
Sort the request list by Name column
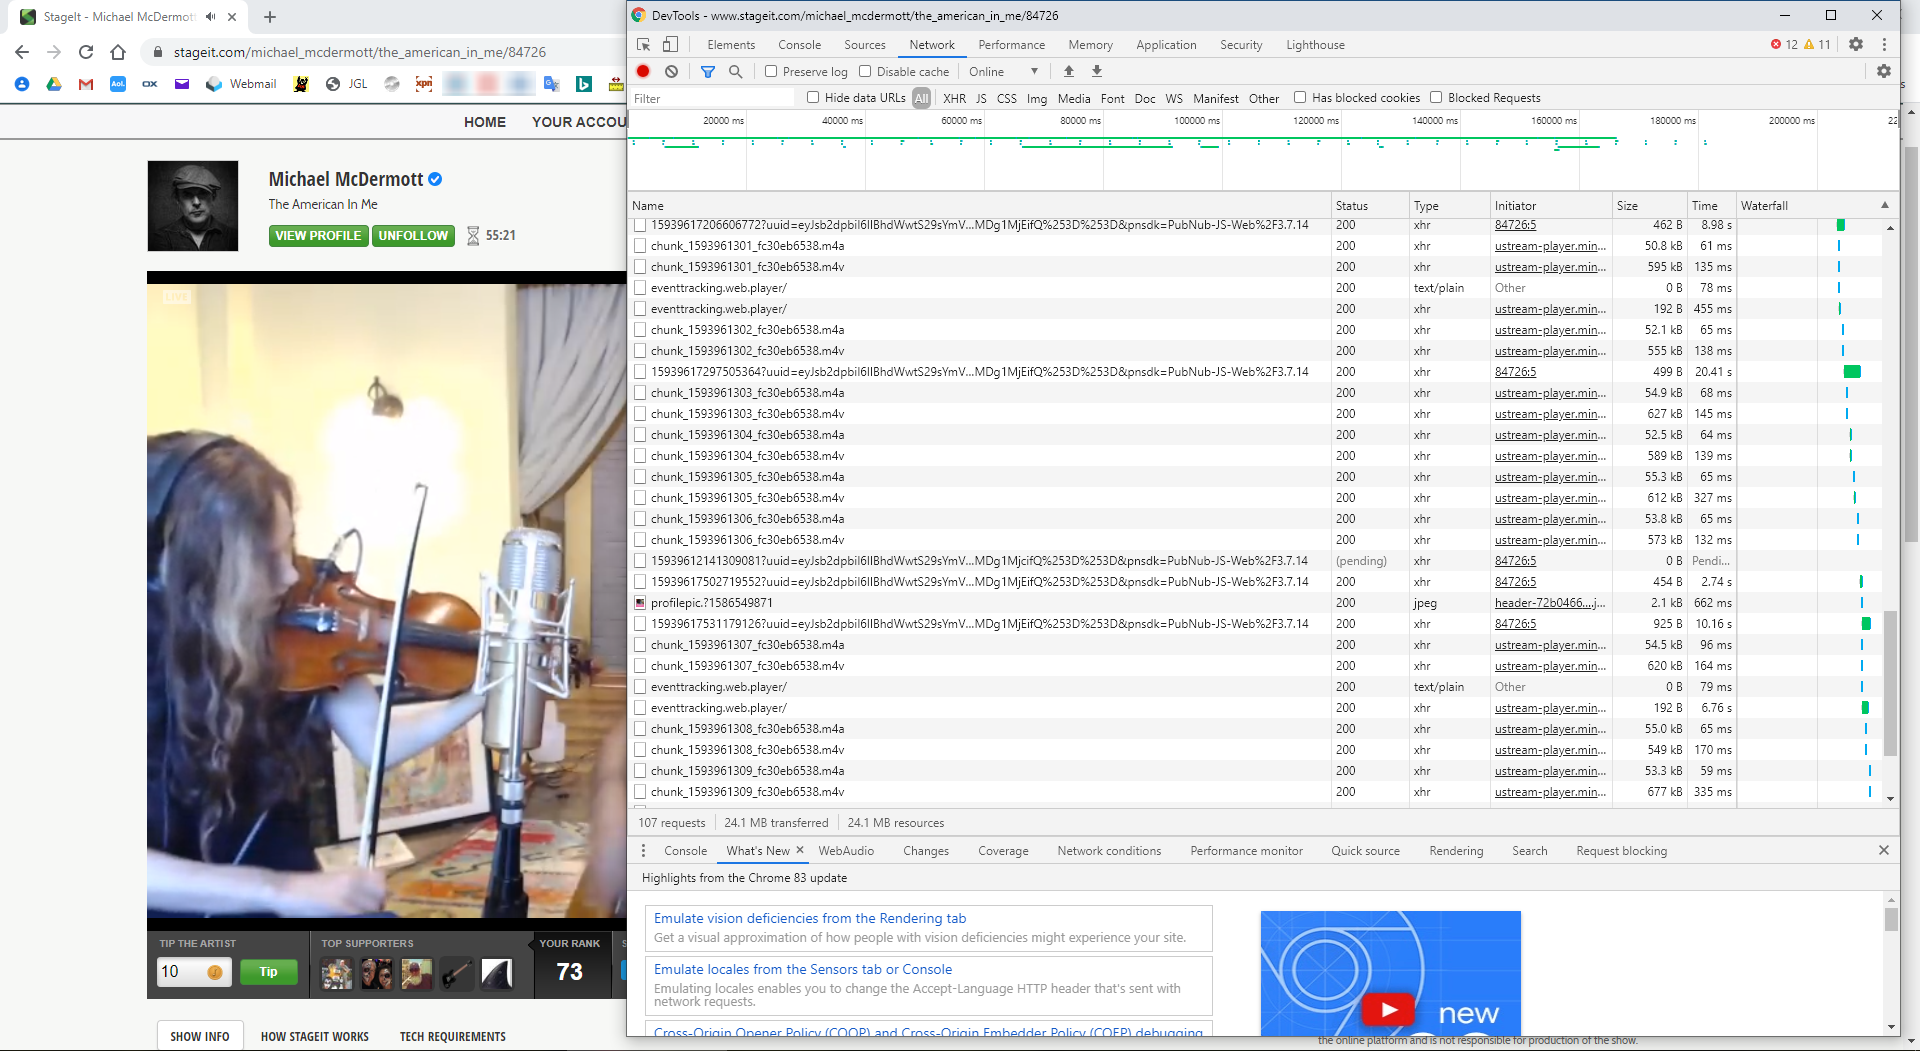[x=980, y=206]
